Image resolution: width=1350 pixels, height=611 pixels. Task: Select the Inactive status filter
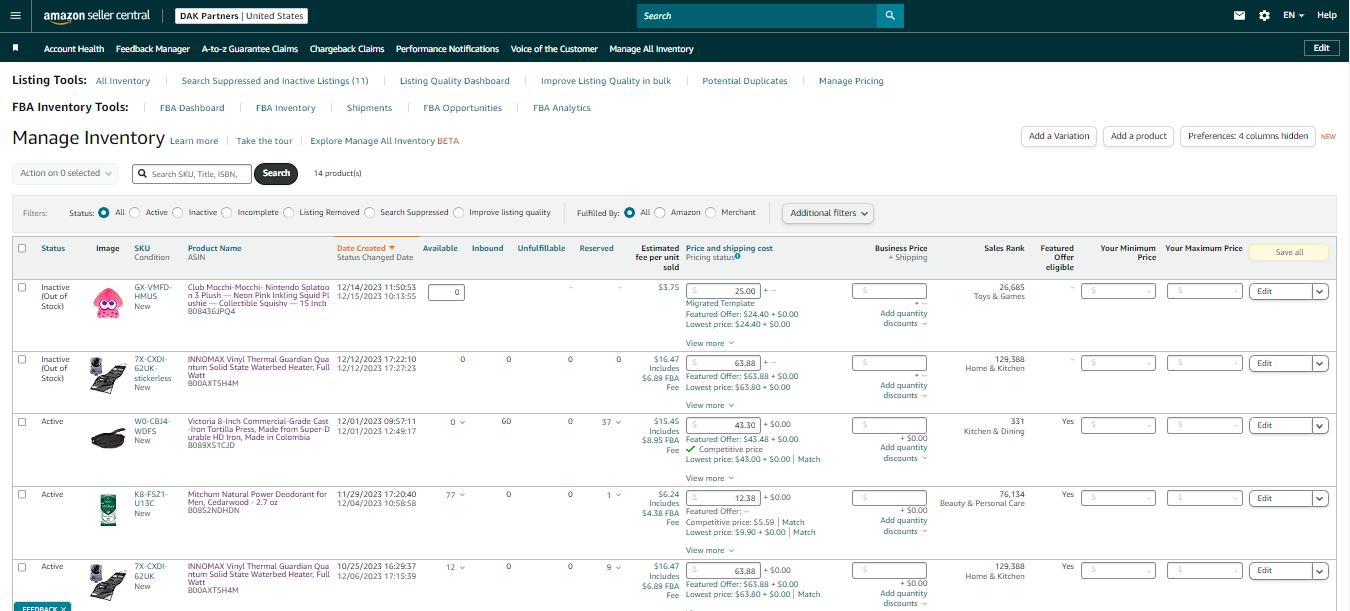[178, 212]
